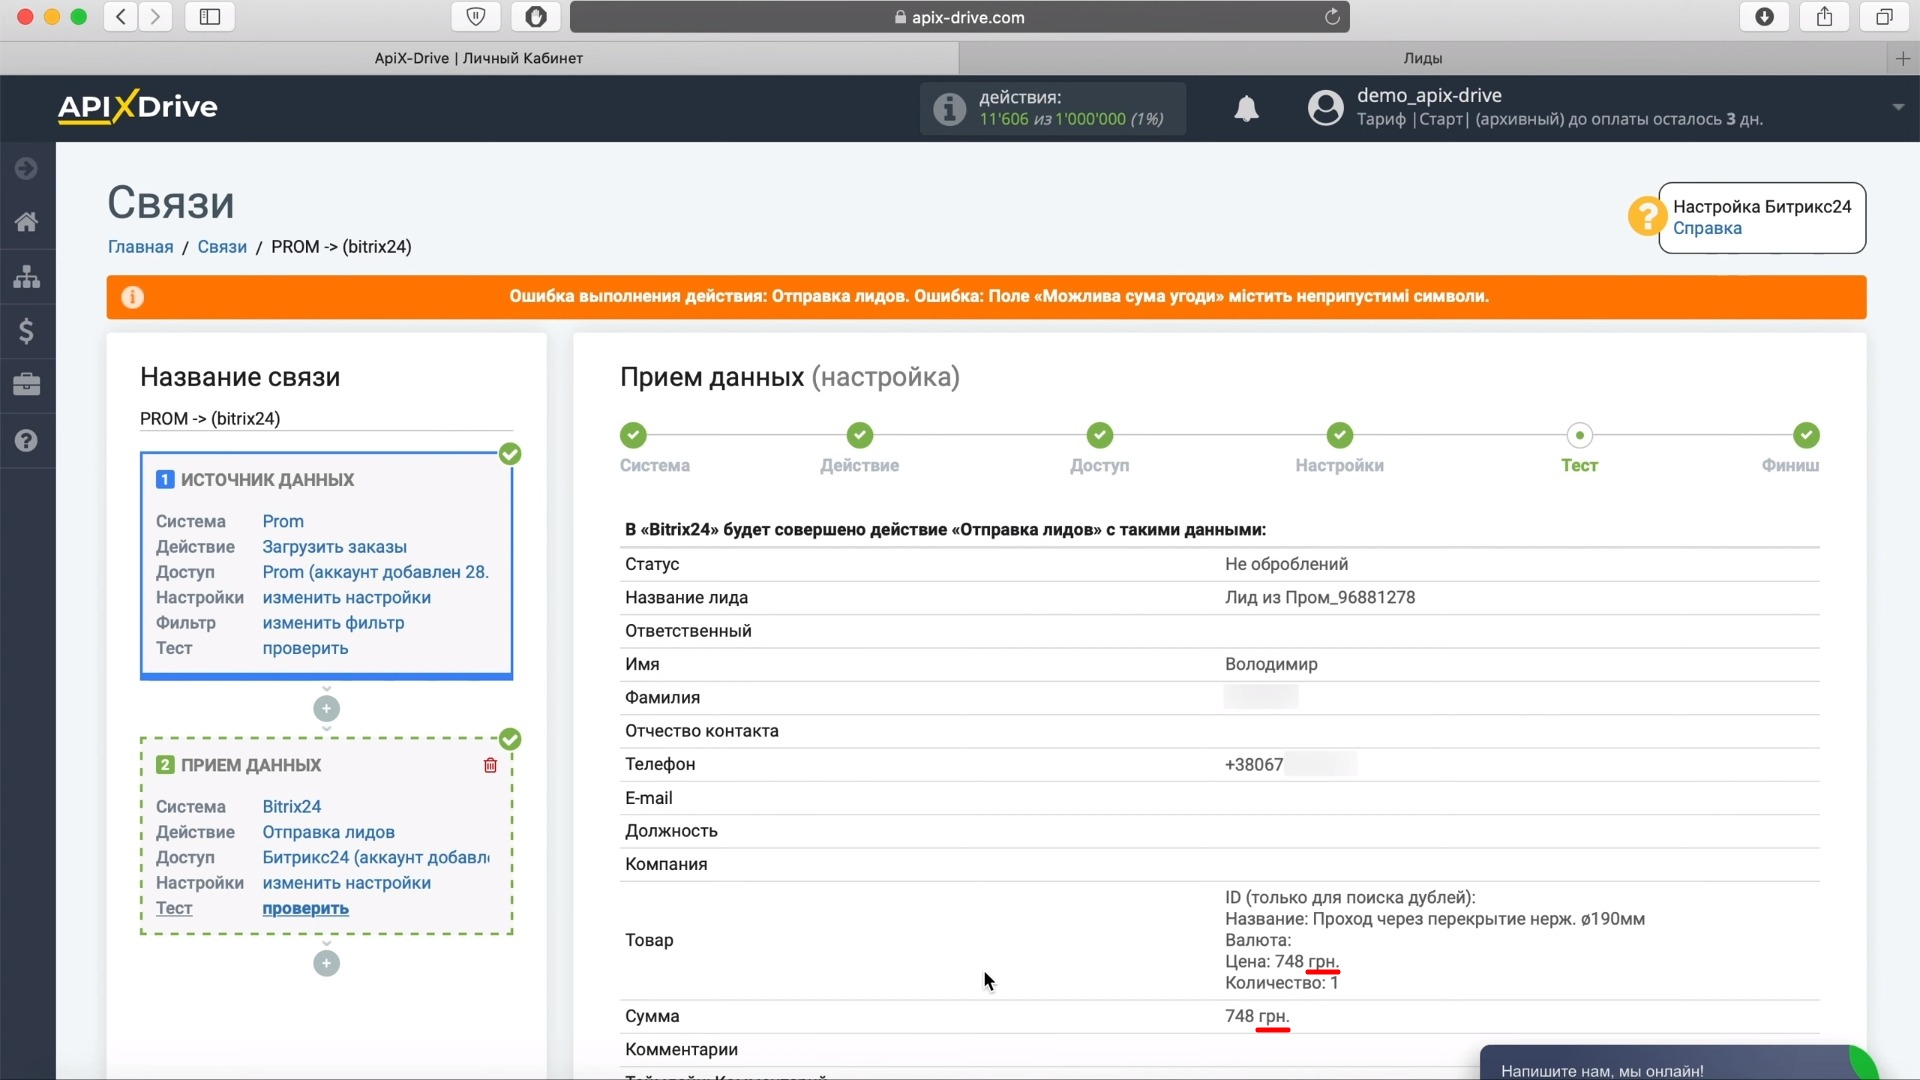Click ПРИЕМ ДАННЫХ block header
Viewport: 1920px width, 1080px height.
tap(250, 765)
